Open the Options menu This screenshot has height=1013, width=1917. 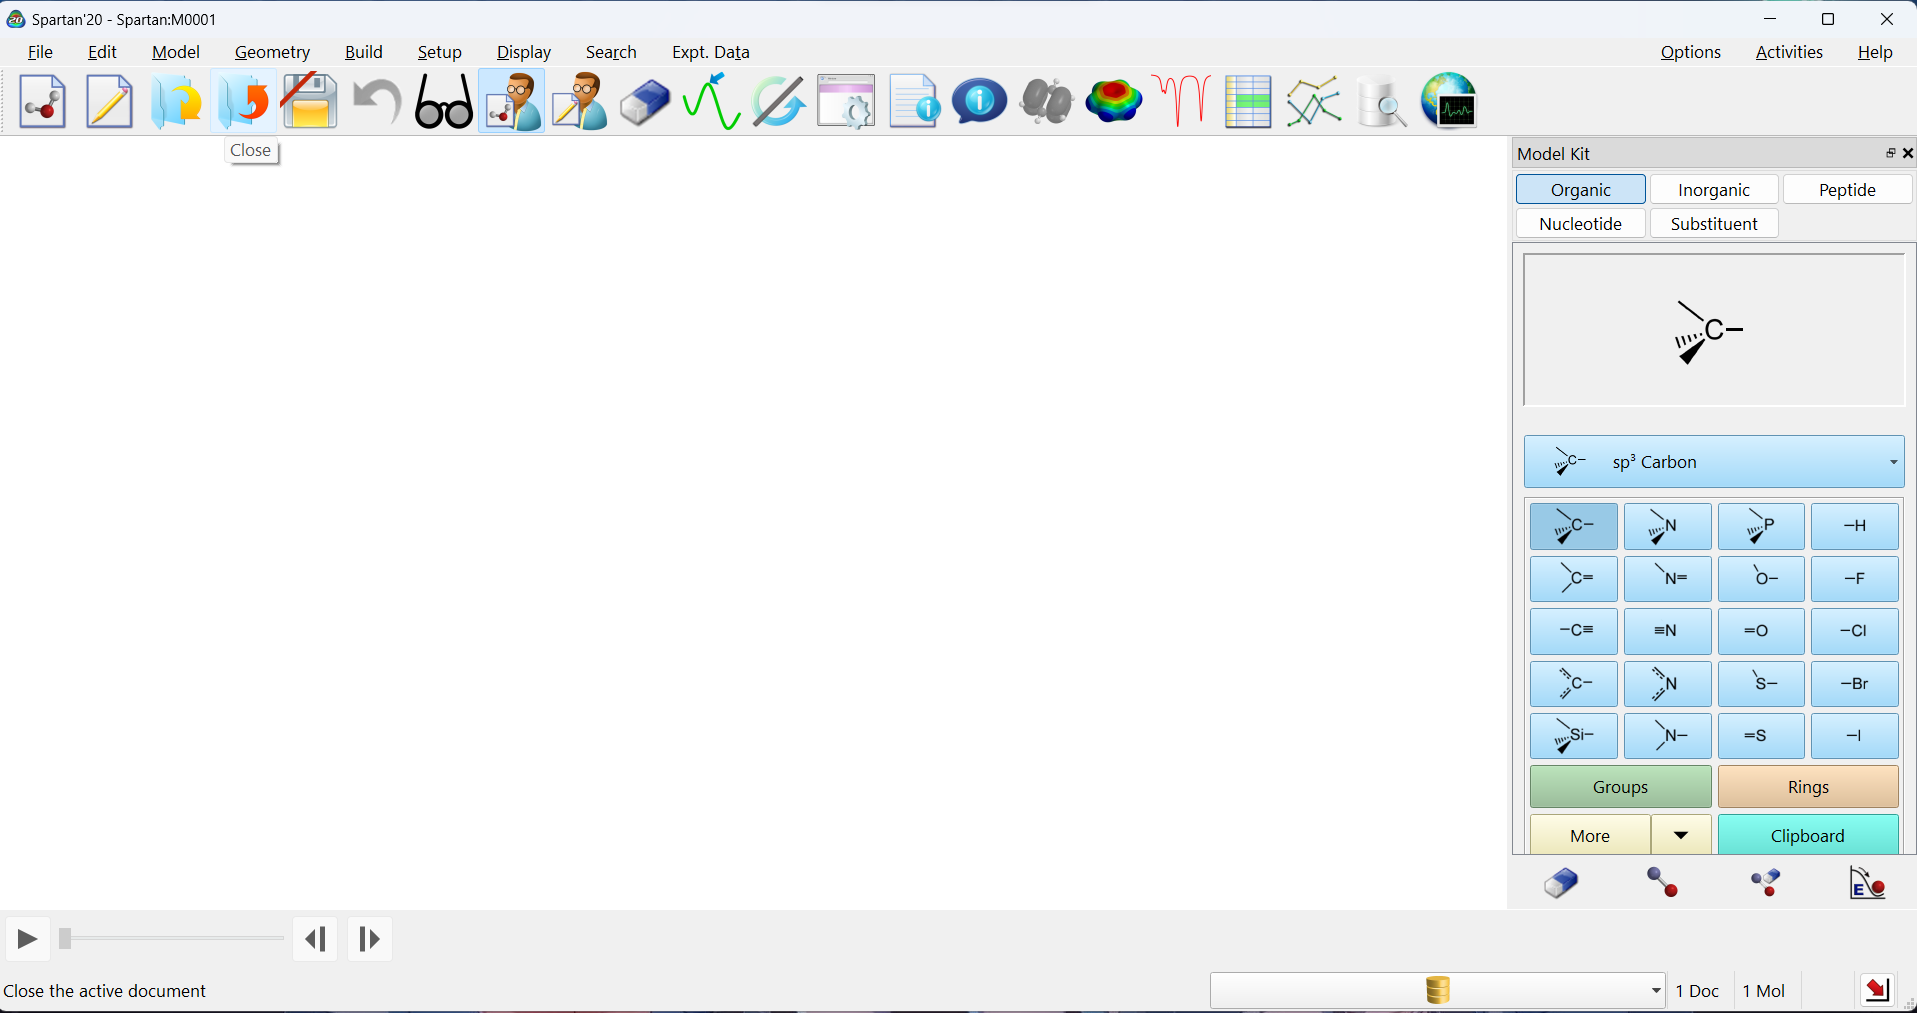1691,52
